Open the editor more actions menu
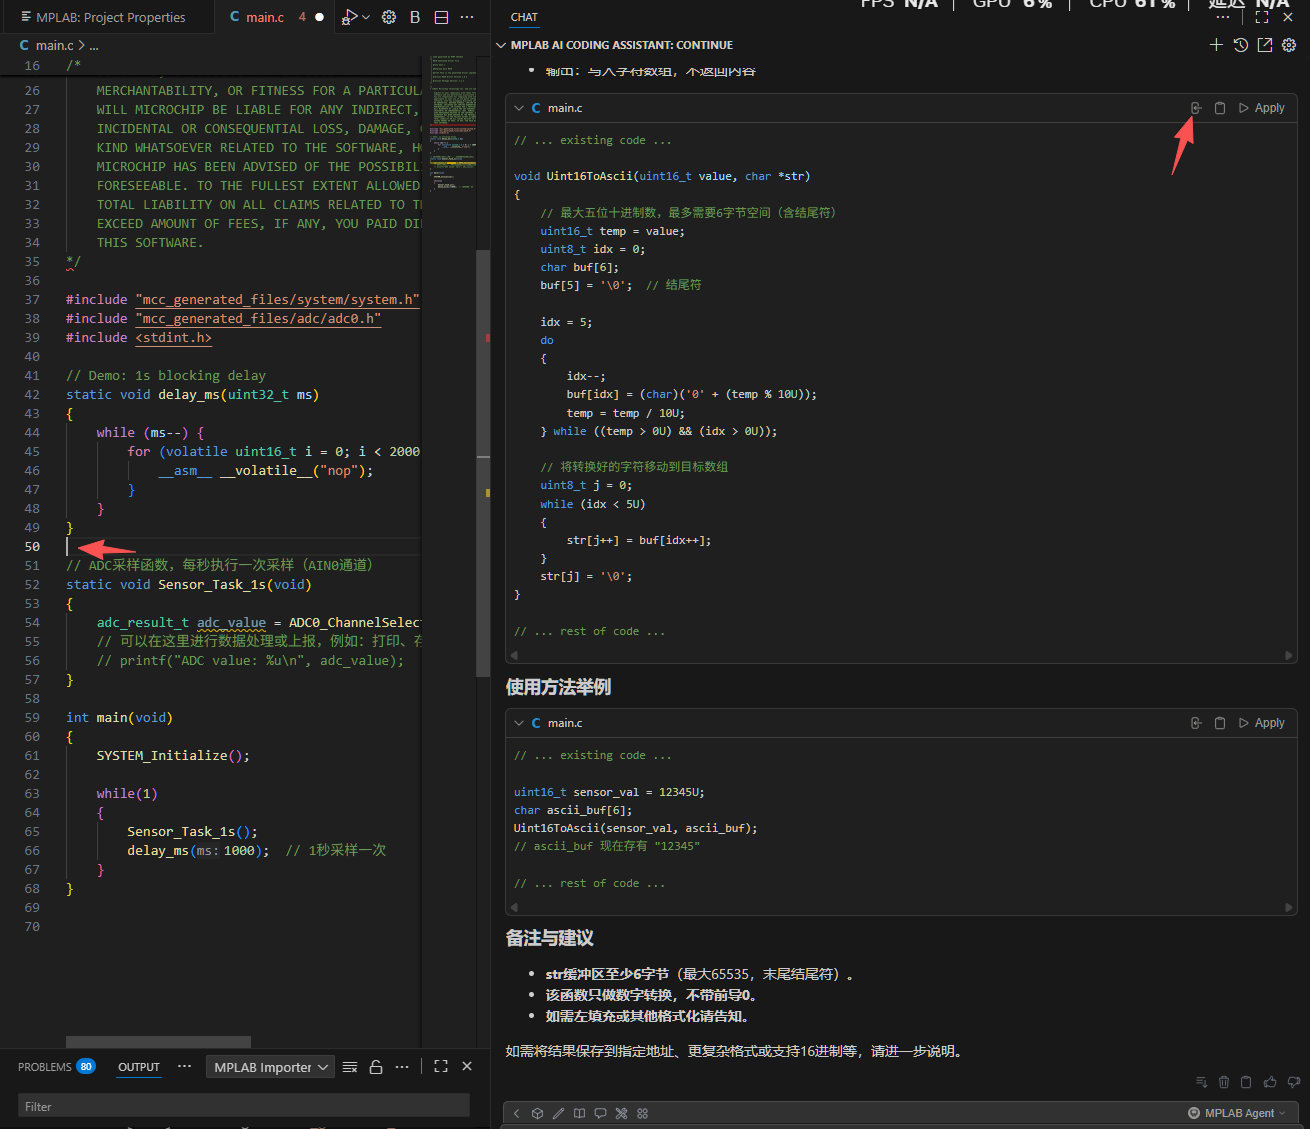Viewport: 1310px width, 1129px height. click(467, 17)
